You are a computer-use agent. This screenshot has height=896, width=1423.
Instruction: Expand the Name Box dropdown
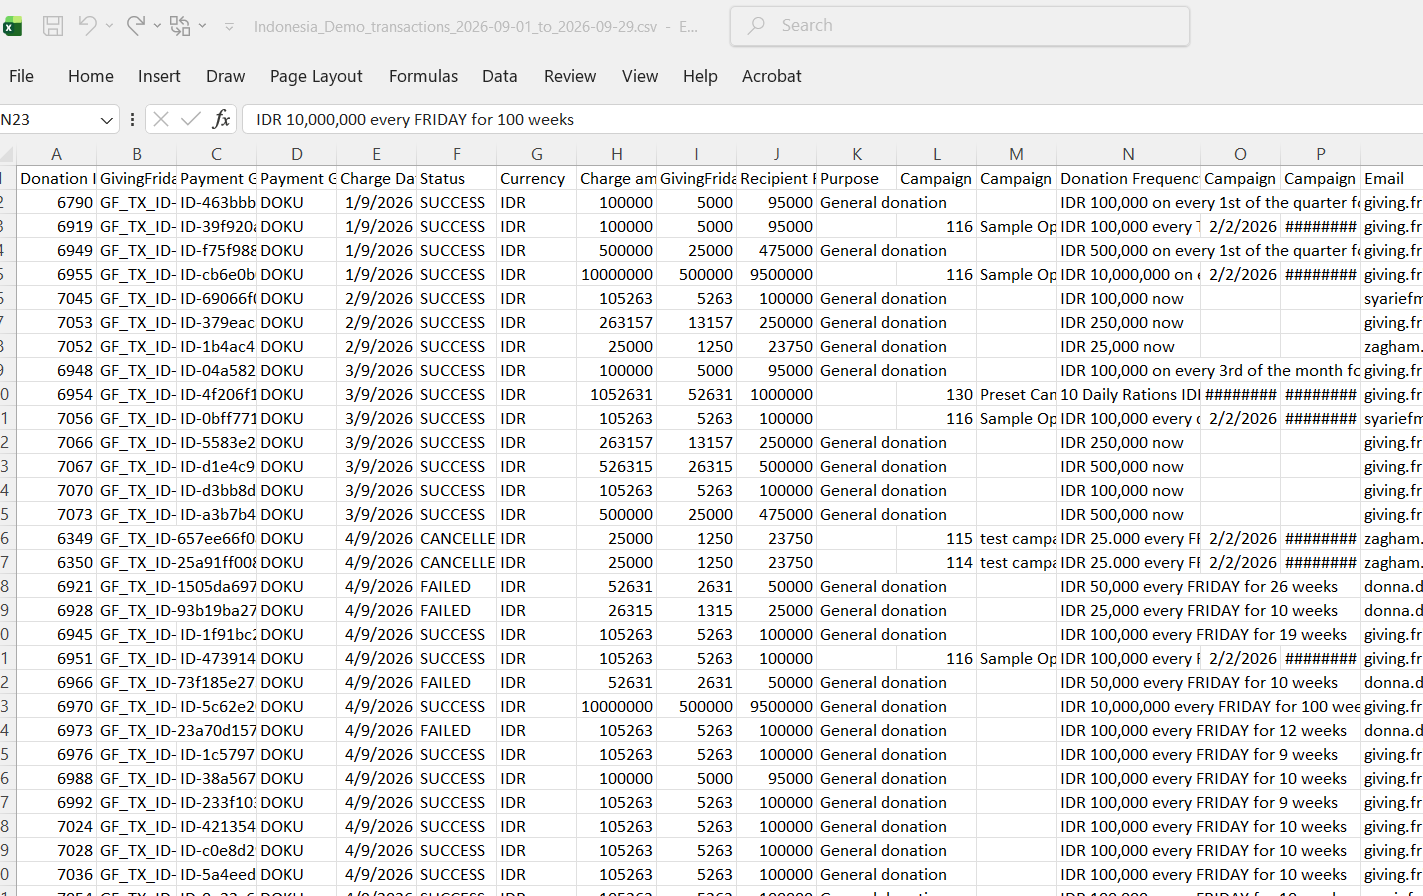point(107,120)
